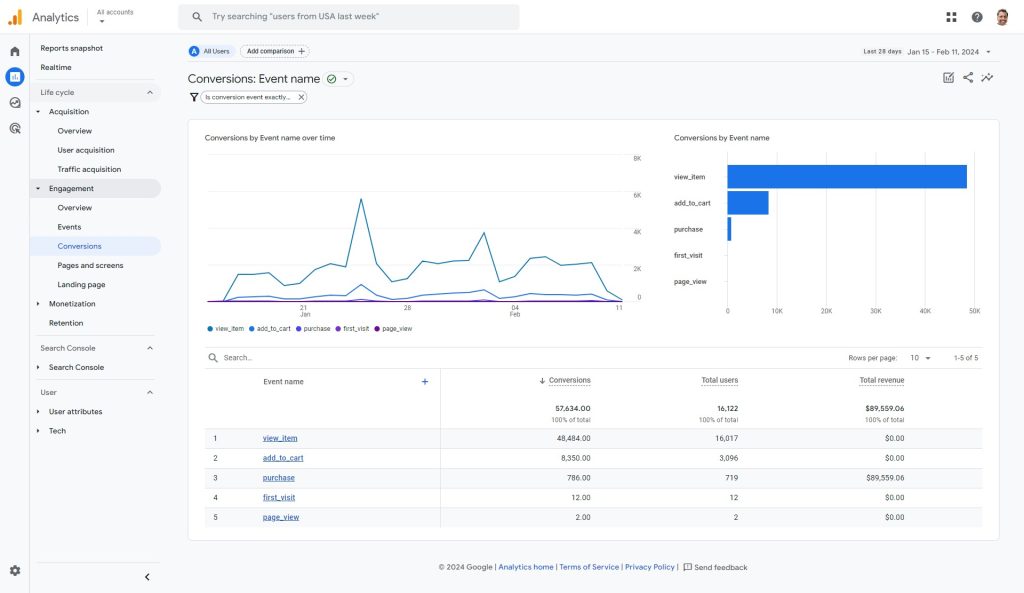1024x593 pixels.
Task: Click the filter funnel icon
Action: [x=193, y=97]
